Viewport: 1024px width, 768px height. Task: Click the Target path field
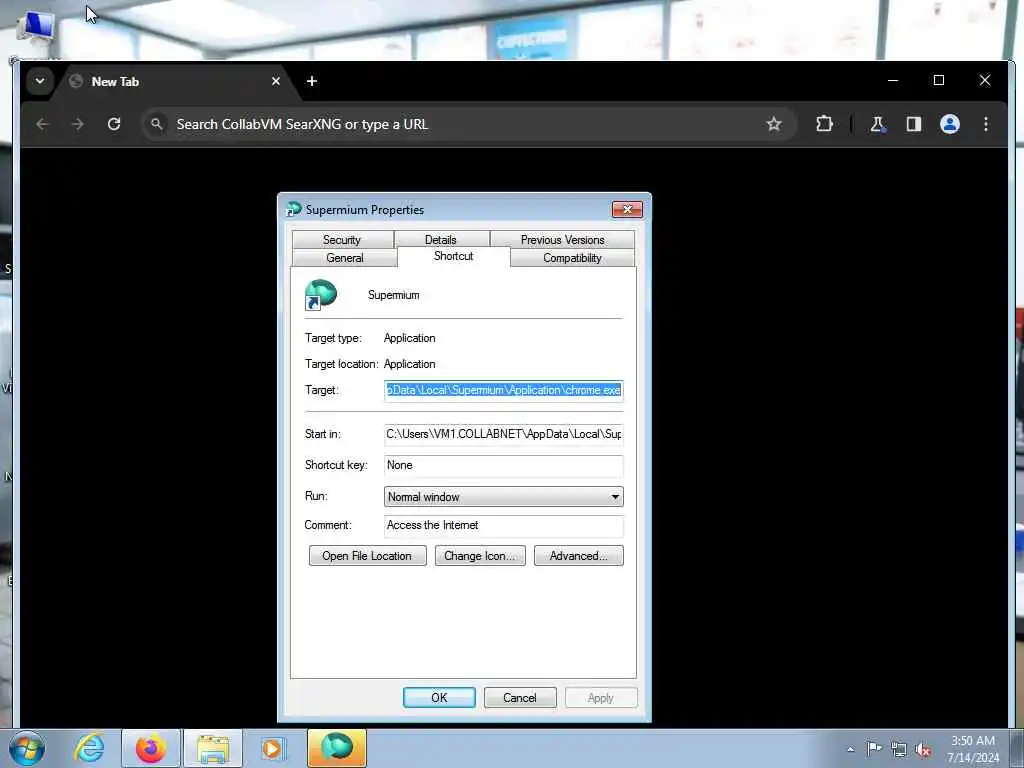(504, 390)
